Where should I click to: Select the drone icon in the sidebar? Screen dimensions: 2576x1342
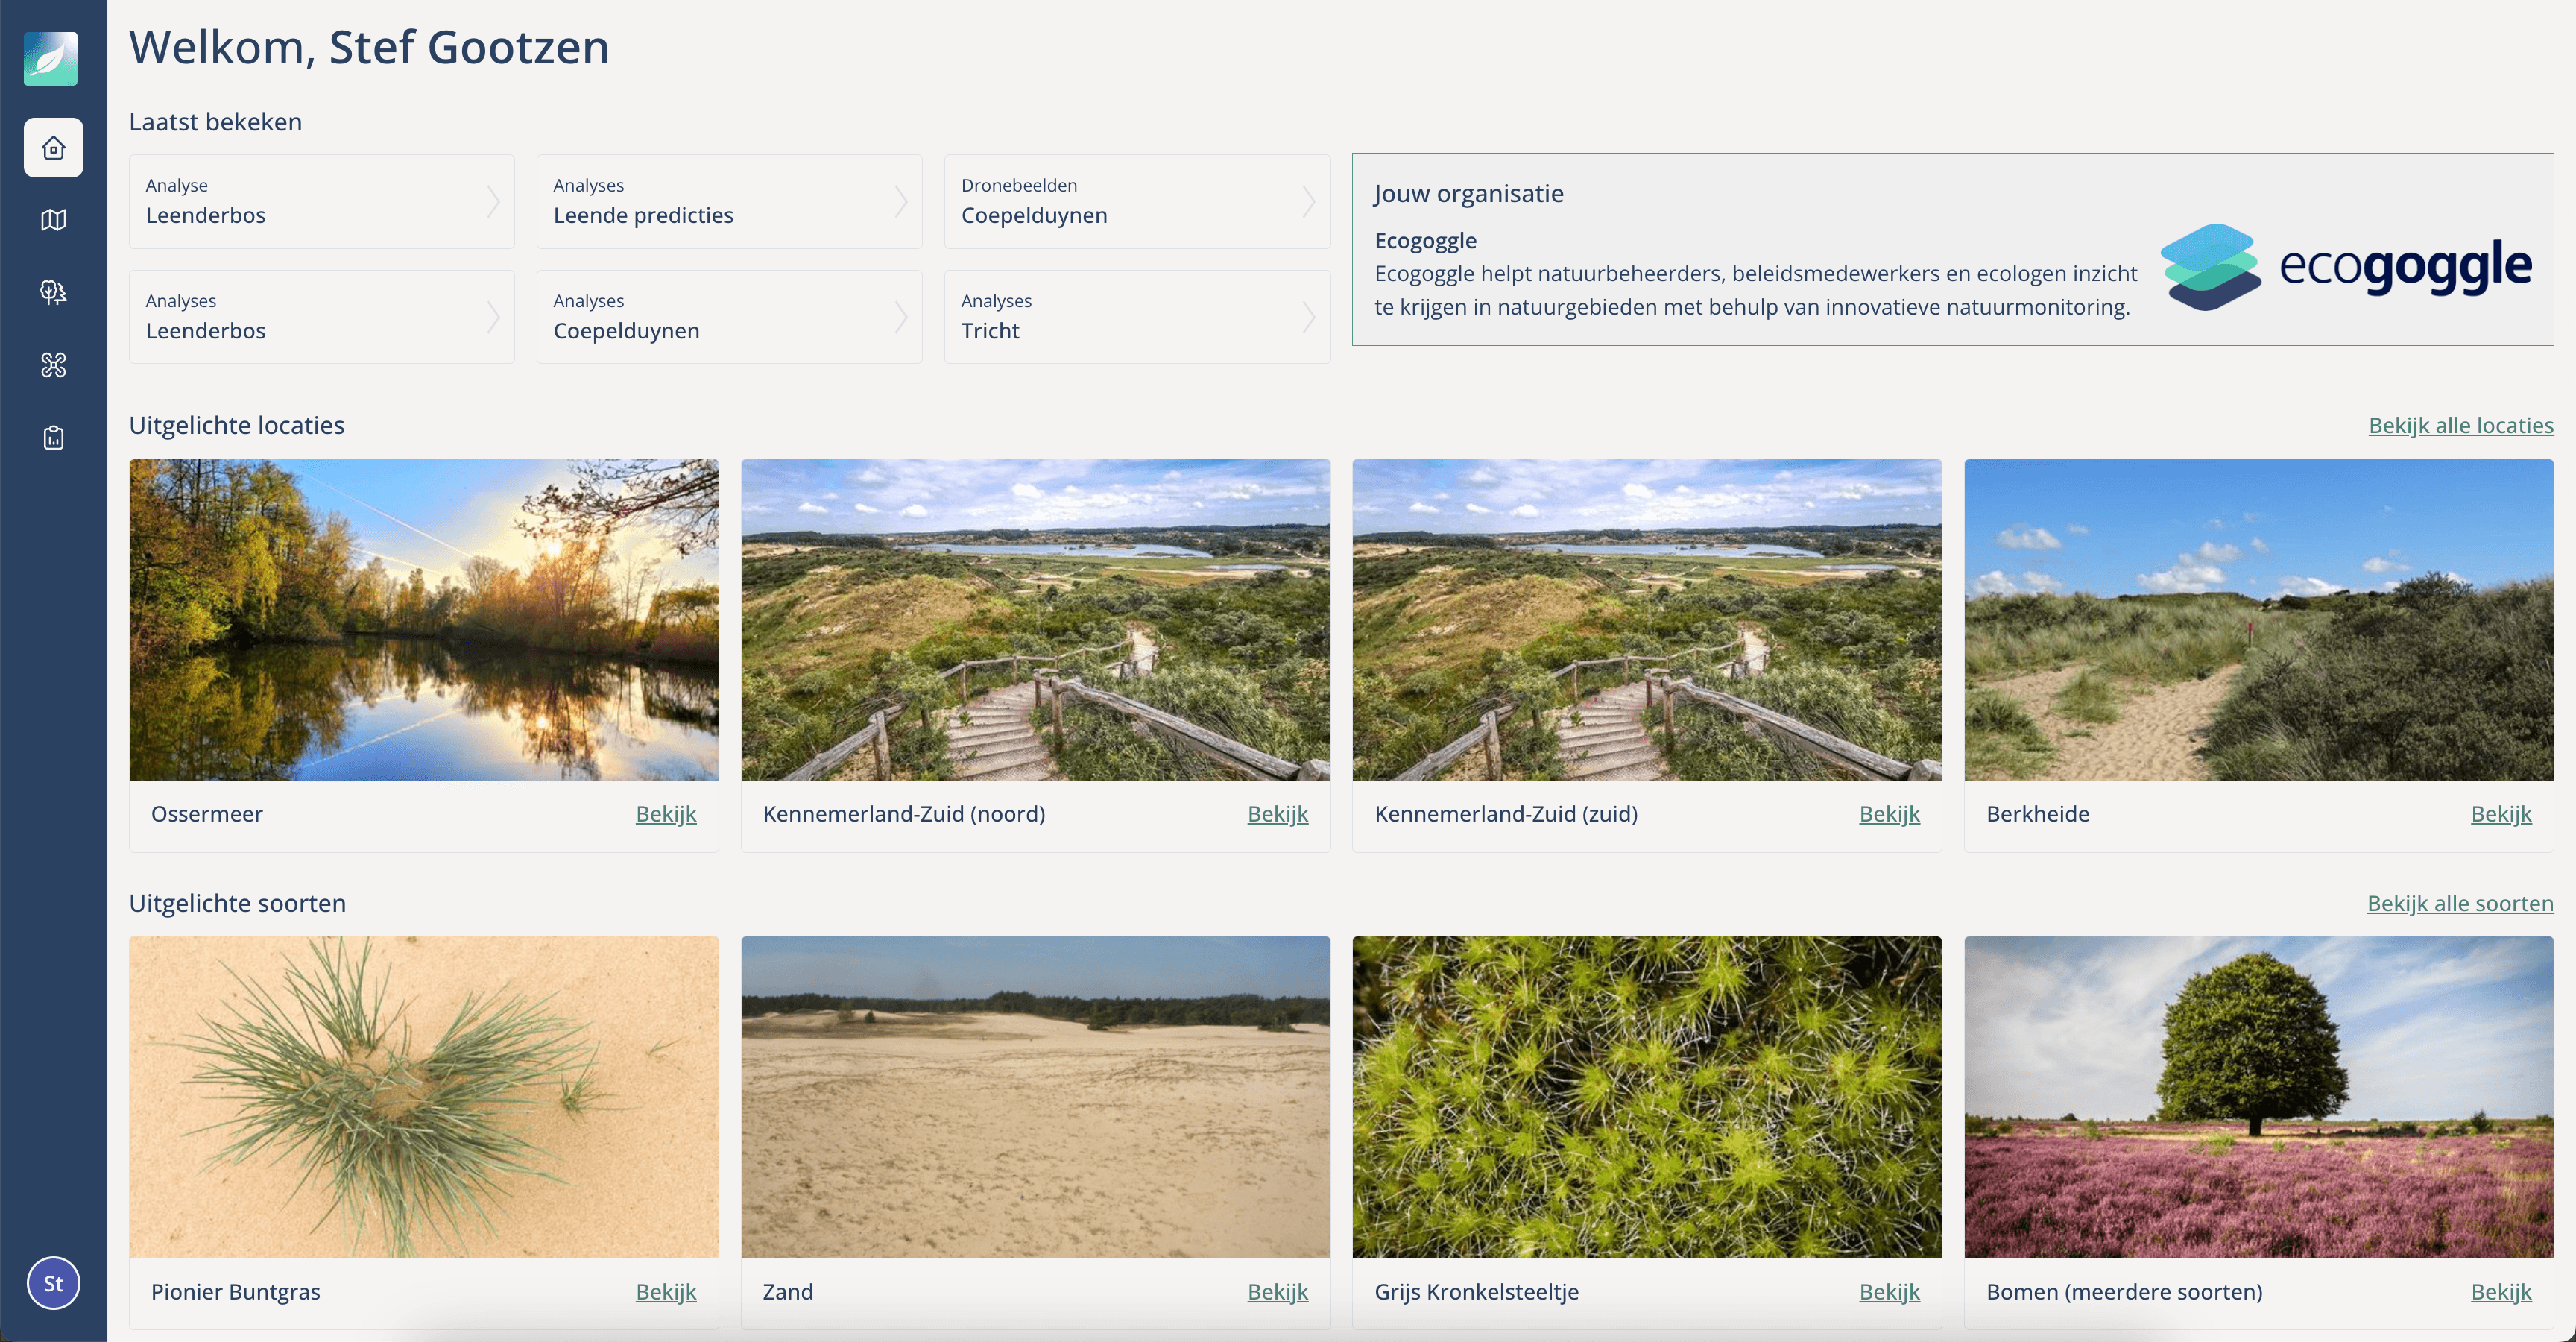click(53, 365)
